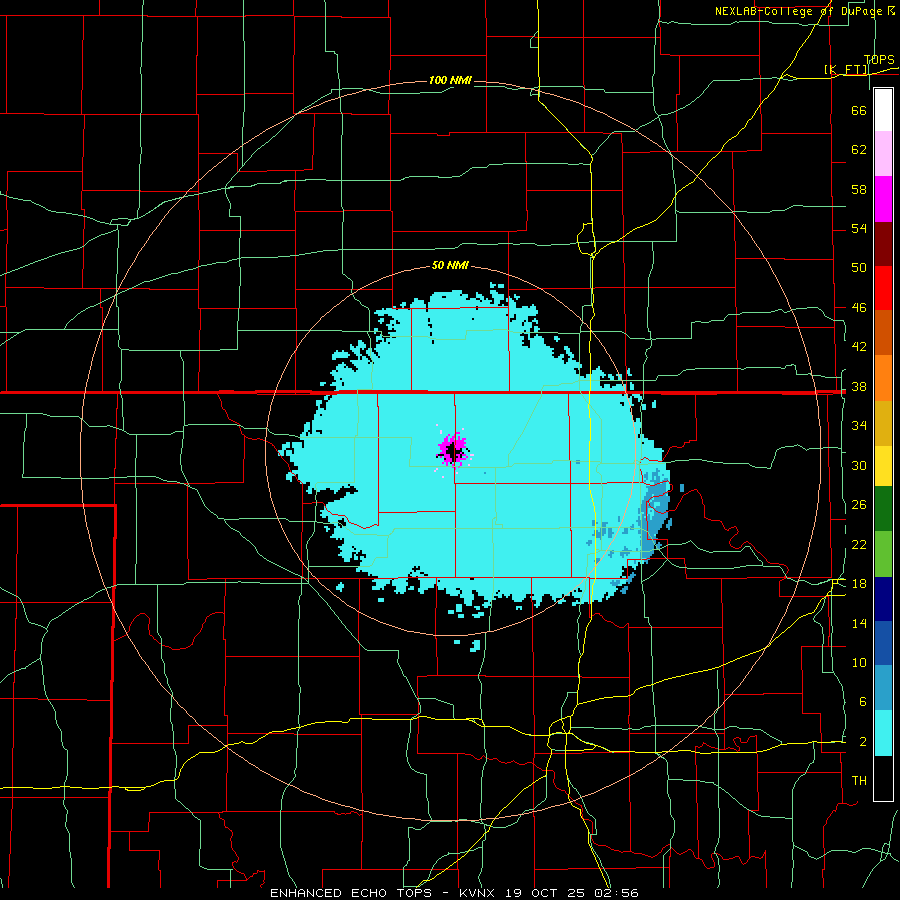
Task: Click the "2" legend value
Action: click(x=862, y=742)
